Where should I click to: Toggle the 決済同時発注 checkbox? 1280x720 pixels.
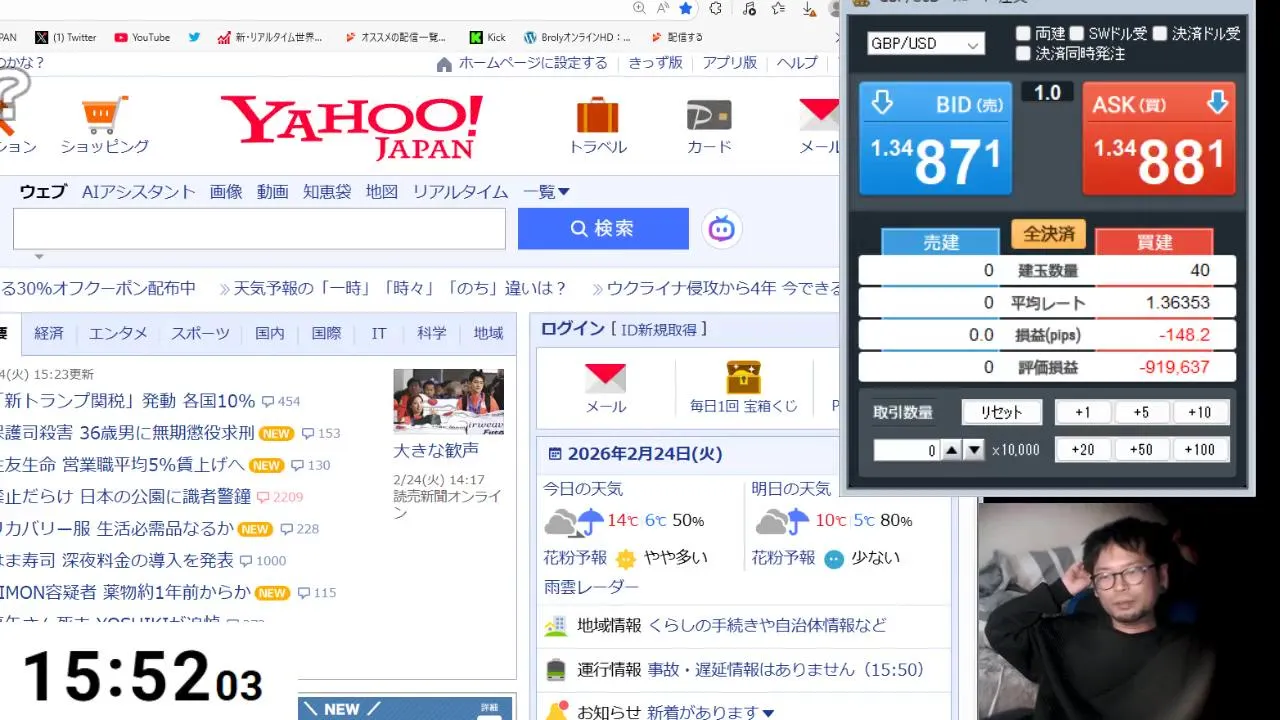1023,53
